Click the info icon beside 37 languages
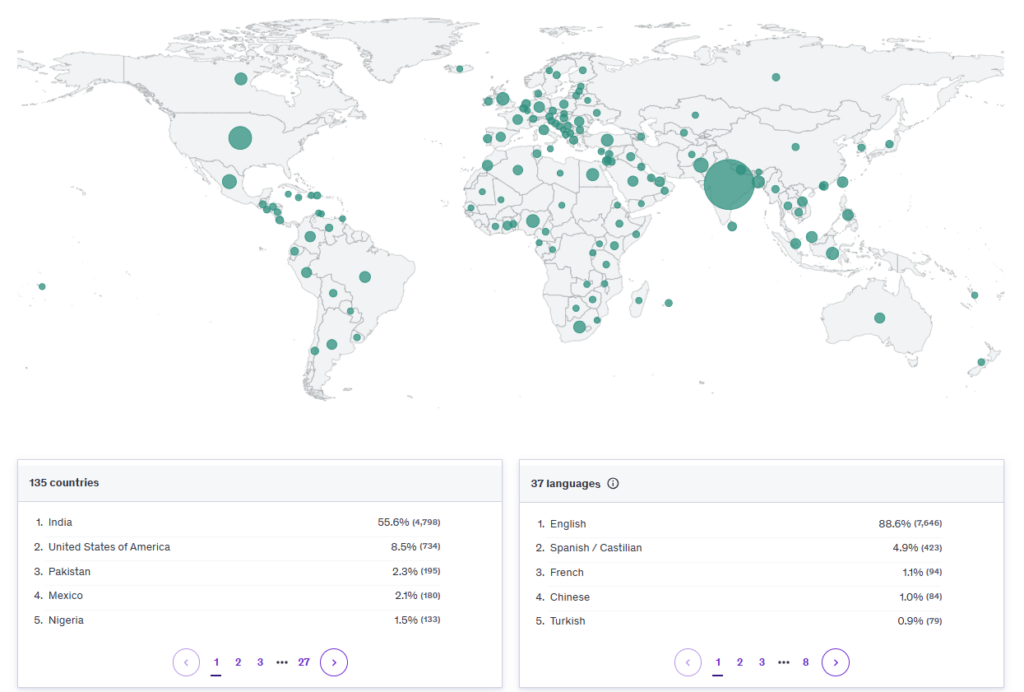 [613, 483]
